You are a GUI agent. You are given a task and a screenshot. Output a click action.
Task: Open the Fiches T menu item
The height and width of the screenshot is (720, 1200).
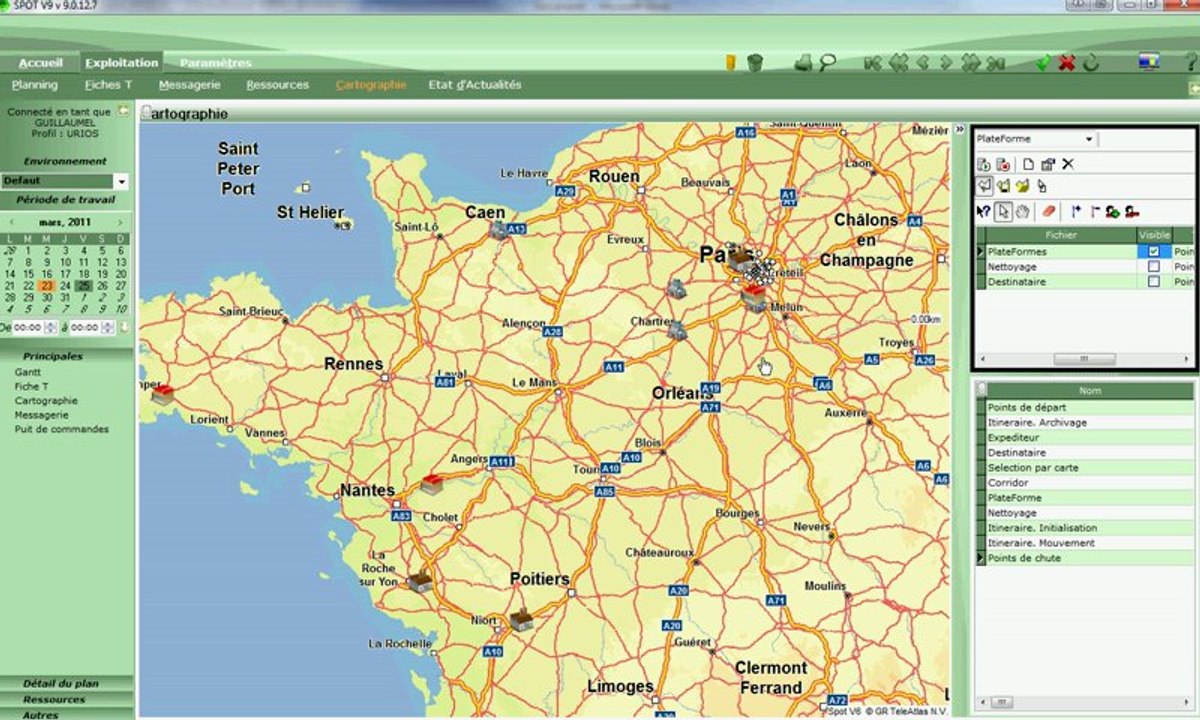108,85
